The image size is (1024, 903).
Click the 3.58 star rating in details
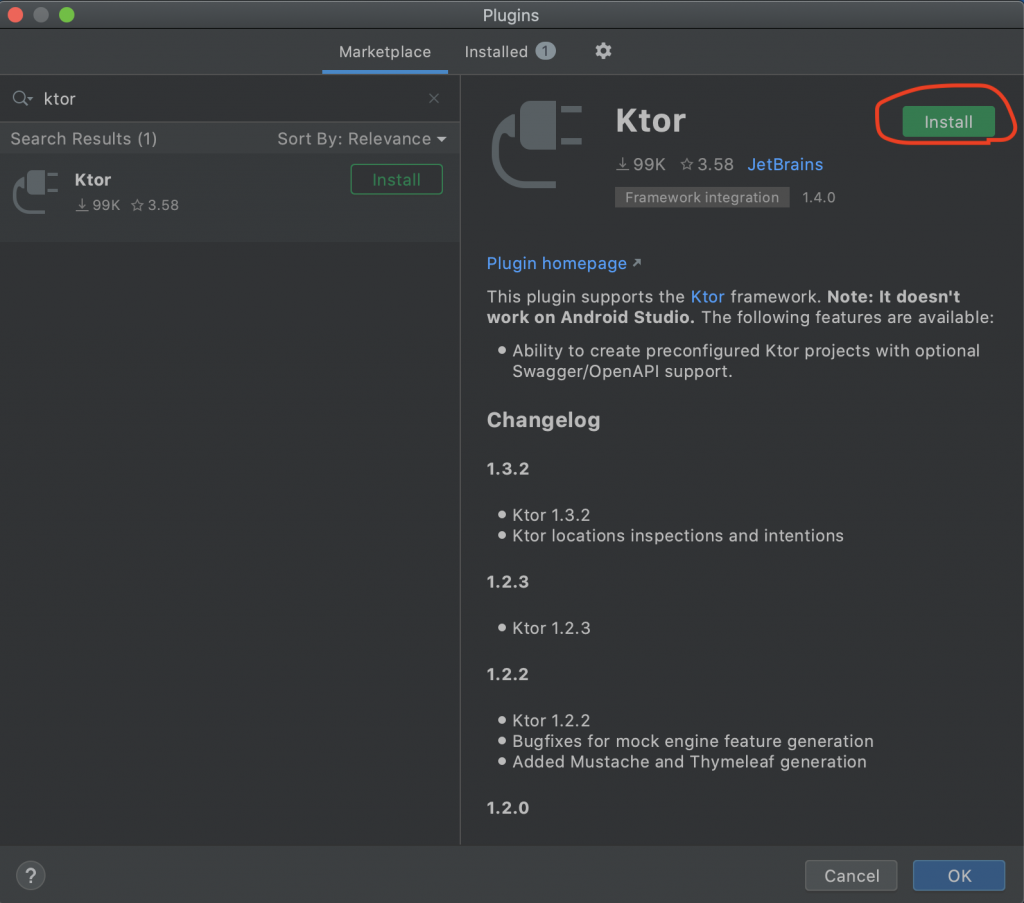707,165
